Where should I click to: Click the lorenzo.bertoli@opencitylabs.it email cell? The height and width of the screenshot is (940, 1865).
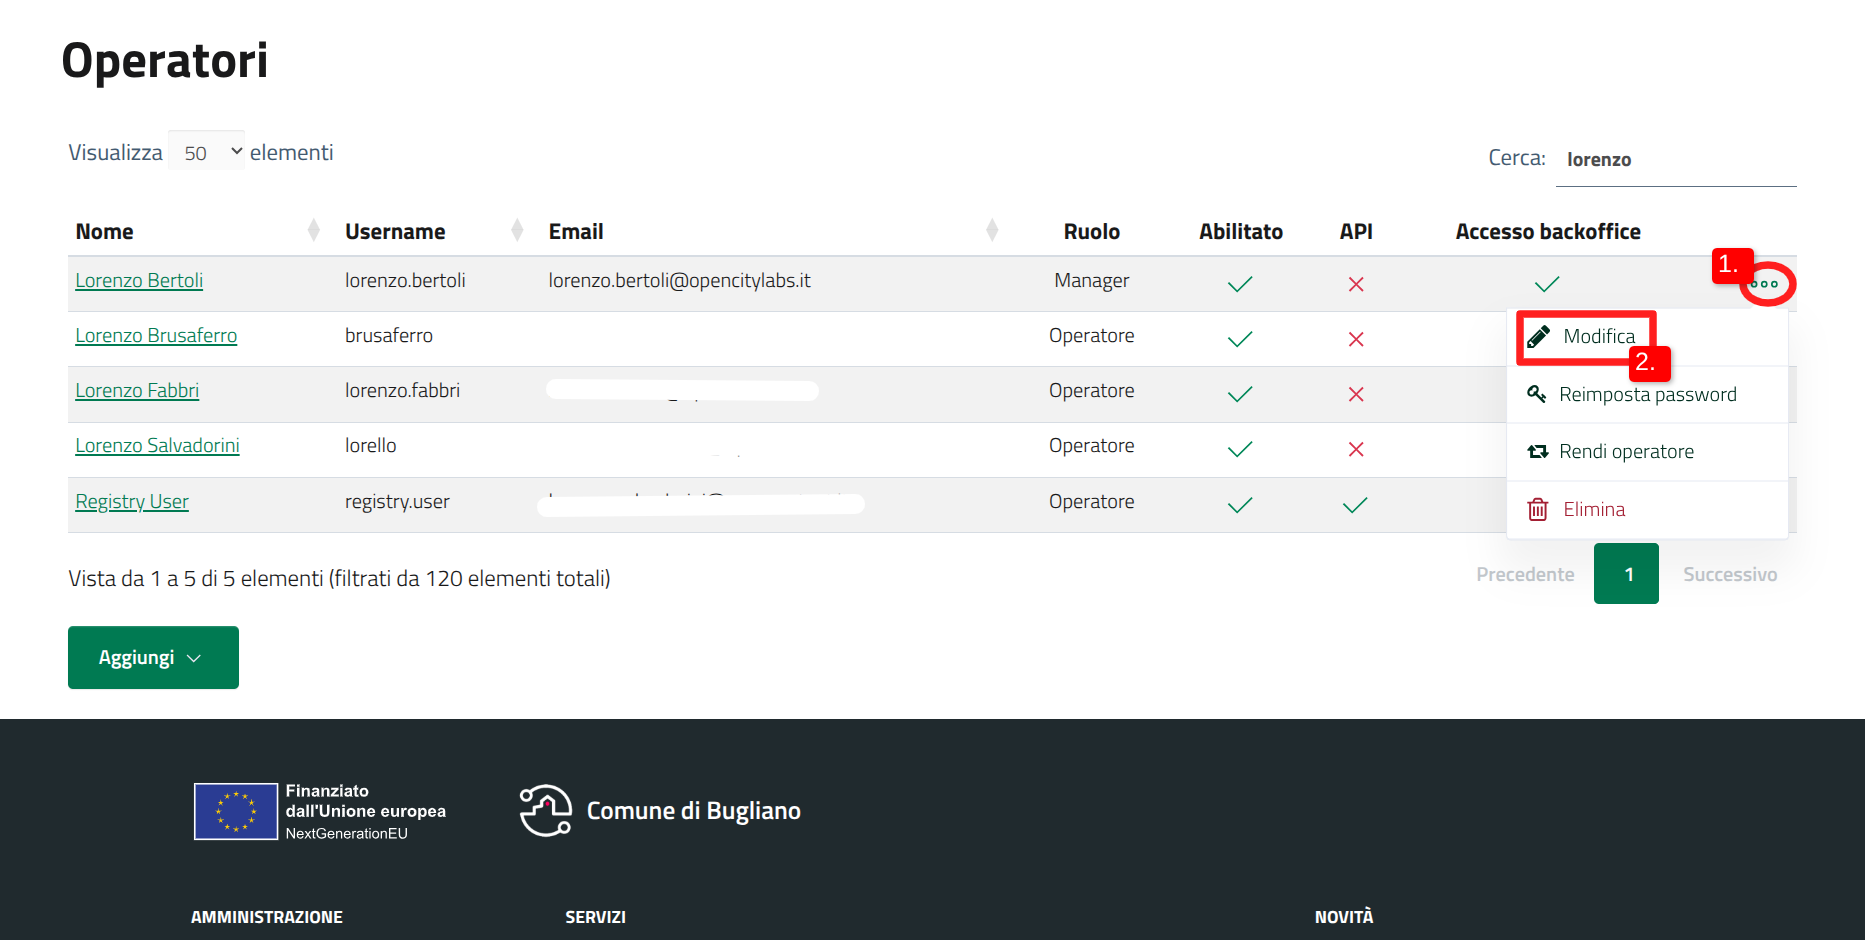[x=679, y=280]
